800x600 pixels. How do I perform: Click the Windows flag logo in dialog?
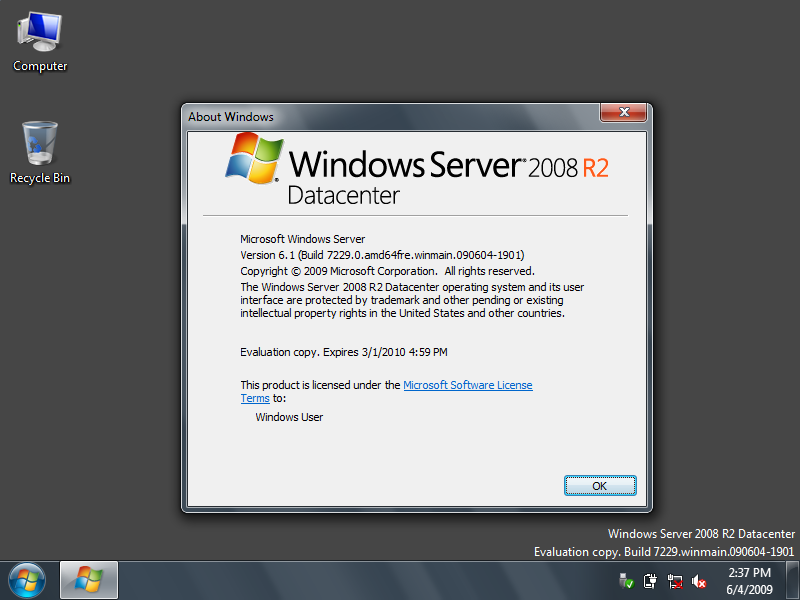pyautogui.click(x=254, y=158)
